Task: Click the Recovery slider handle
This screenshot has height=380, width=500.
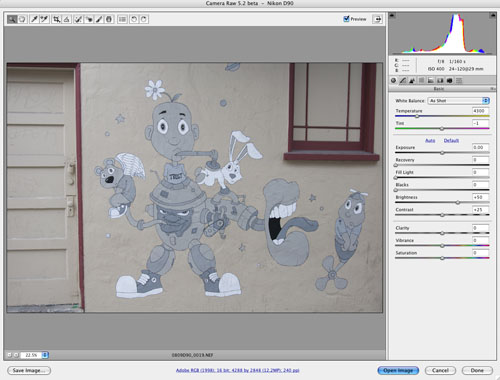Action: tap(396, 165)
